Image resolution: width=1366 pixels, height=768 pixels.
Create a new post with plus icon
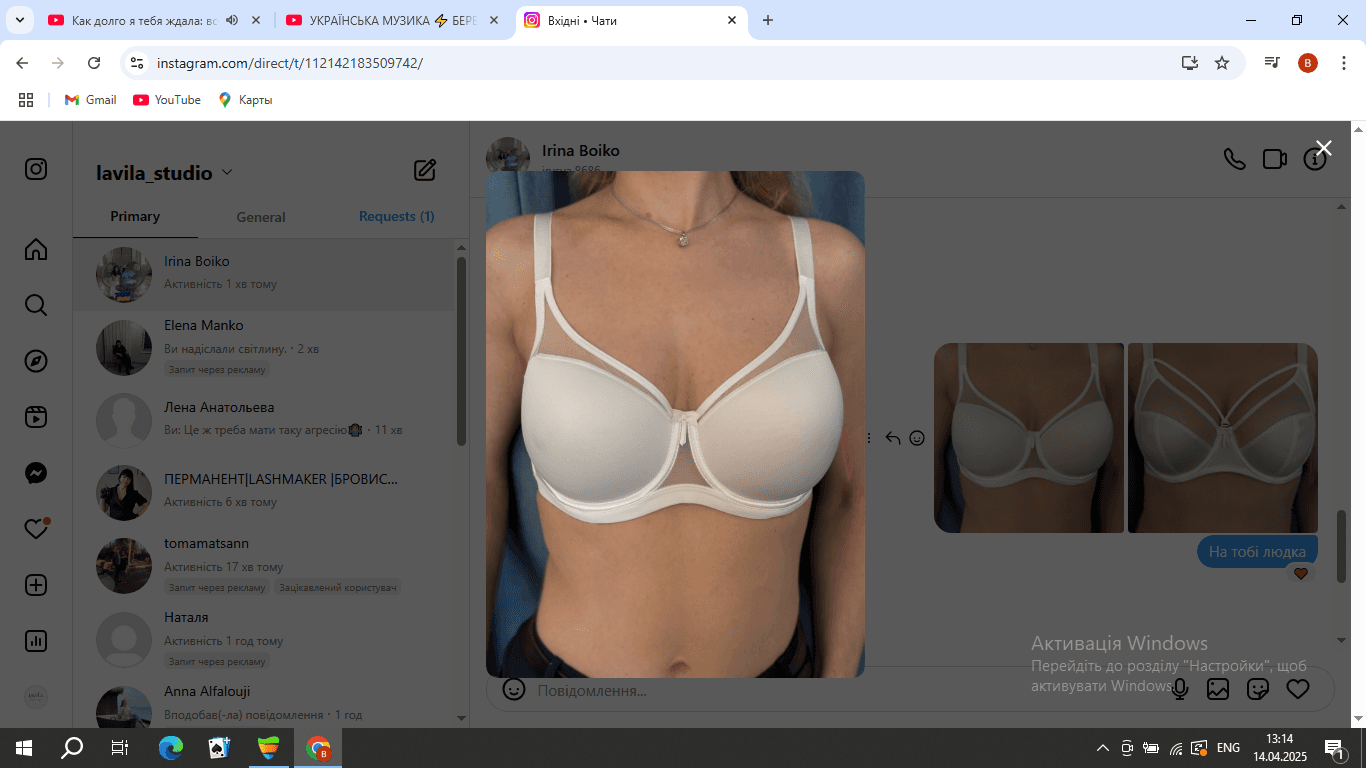coord(36,585)
